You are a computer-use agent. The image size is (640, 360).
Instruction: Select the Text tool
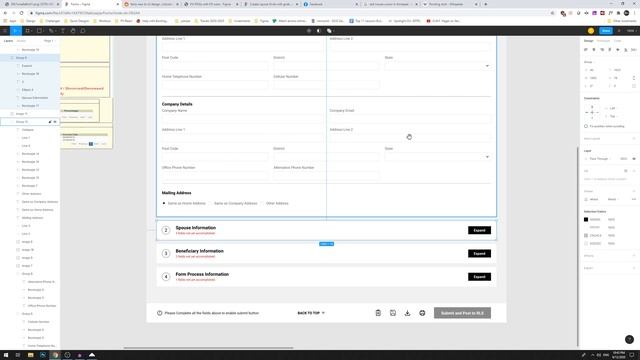[63, 31]
